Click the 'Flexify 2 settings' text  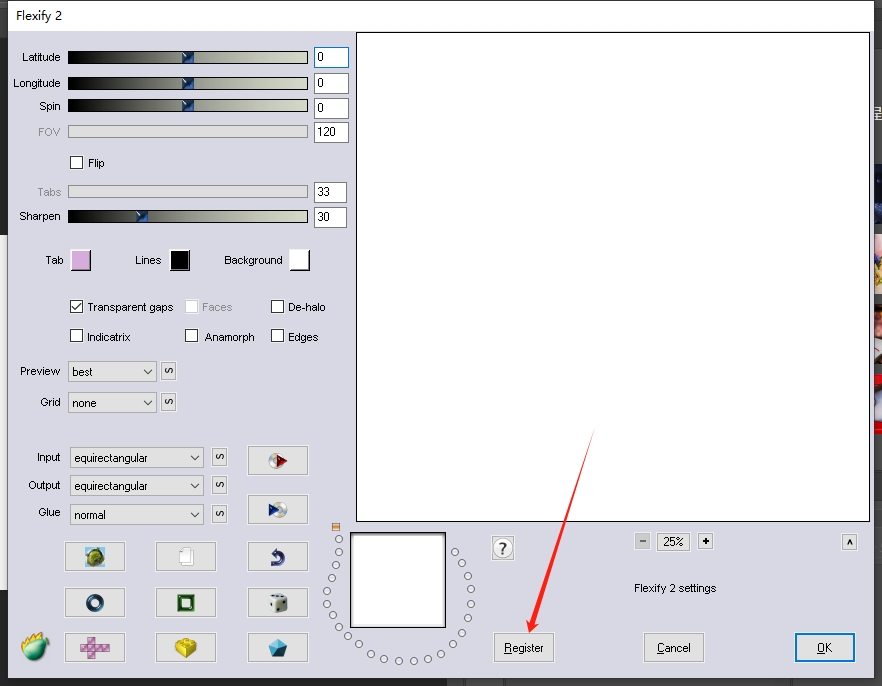tap(675, 588)
